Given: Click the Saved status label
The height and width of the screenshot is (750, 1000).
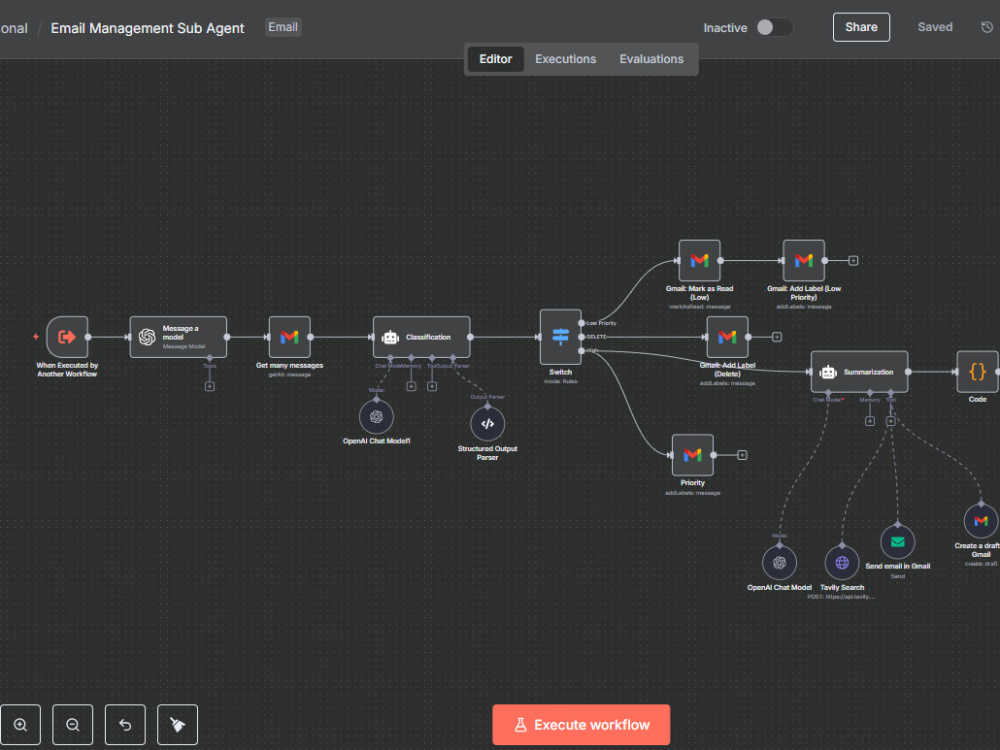Looking at the screenshot, I should click(x=935, y=27).
